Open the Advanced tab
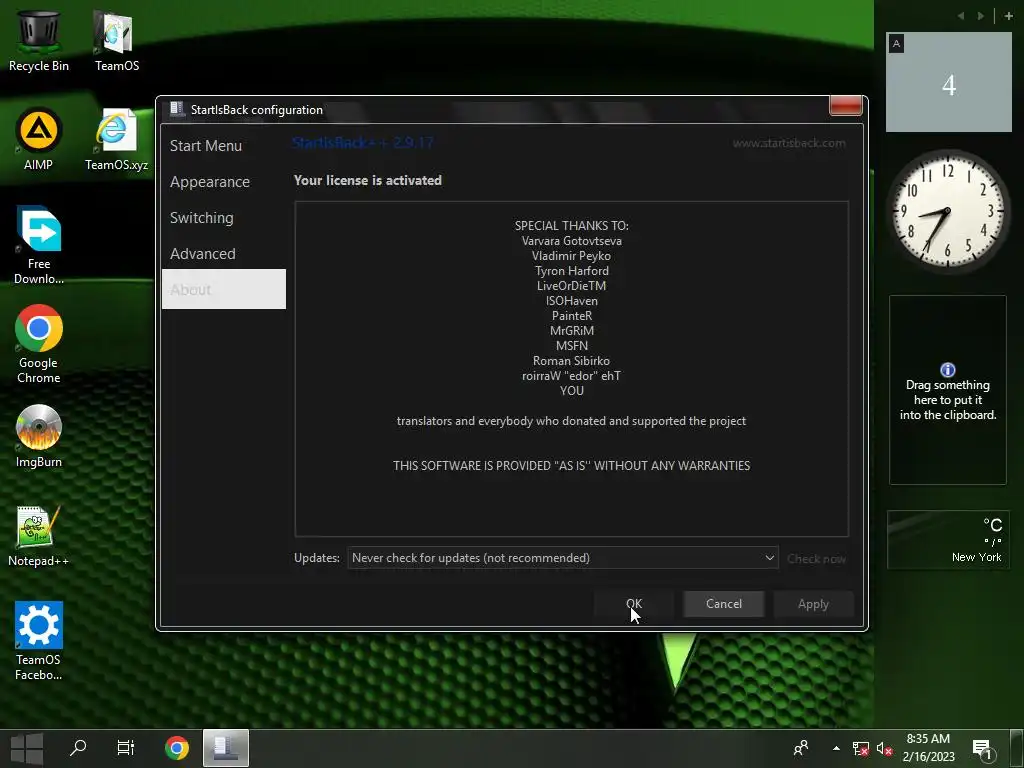Screen dimensions: 1024x768 pos(223,253)
